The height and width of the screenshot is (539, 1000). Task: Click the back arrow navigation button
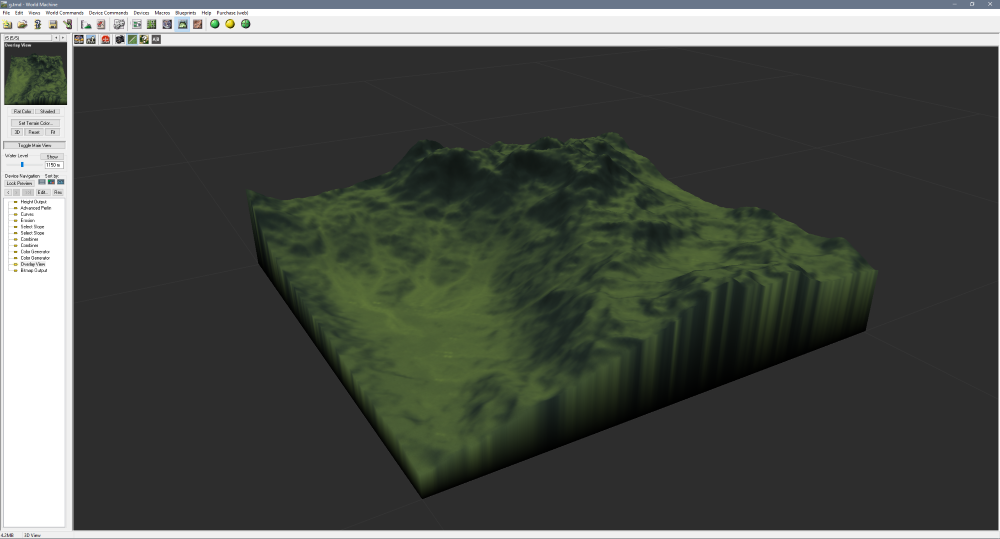pos(8,192)
